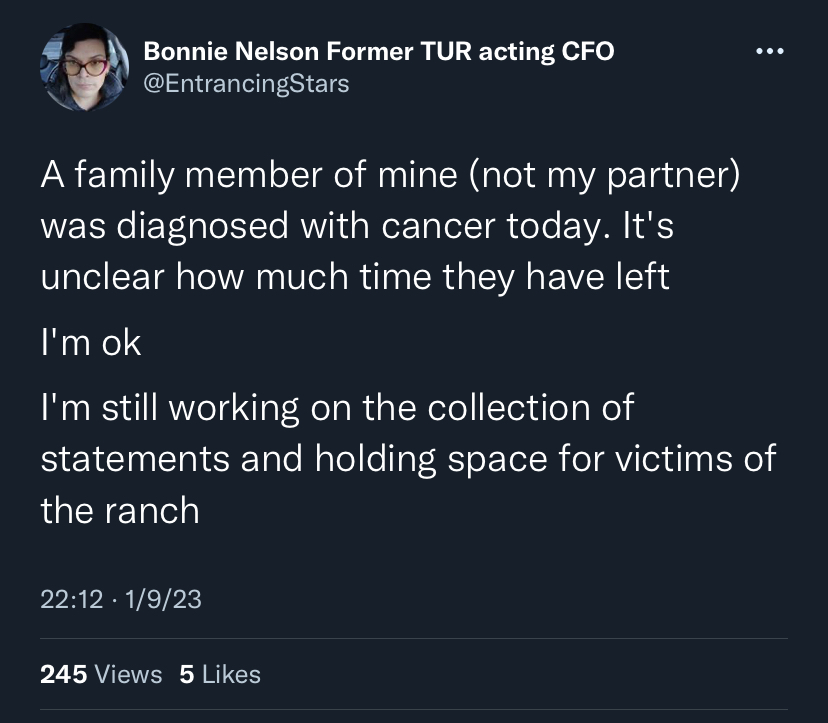Click the 1/9/23 post date
Viewport: 828px width, 723px height.
(x=163, y=599)
